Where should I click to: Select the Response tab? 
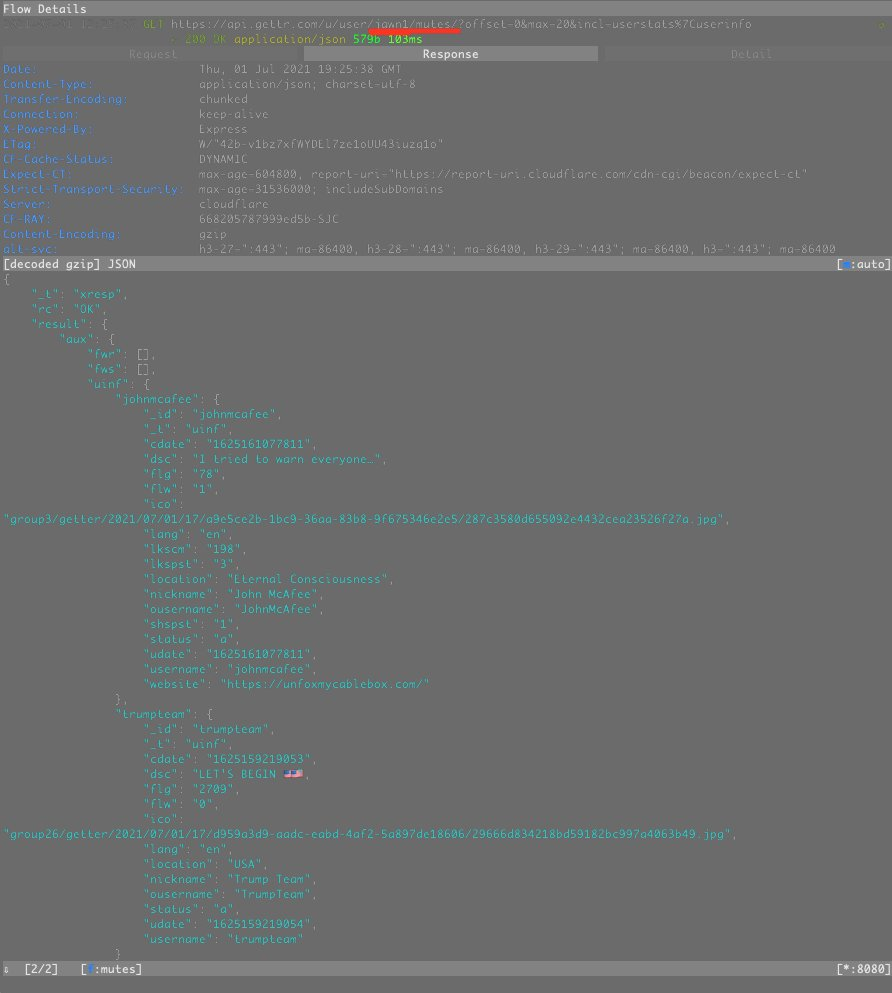[450, 54]
